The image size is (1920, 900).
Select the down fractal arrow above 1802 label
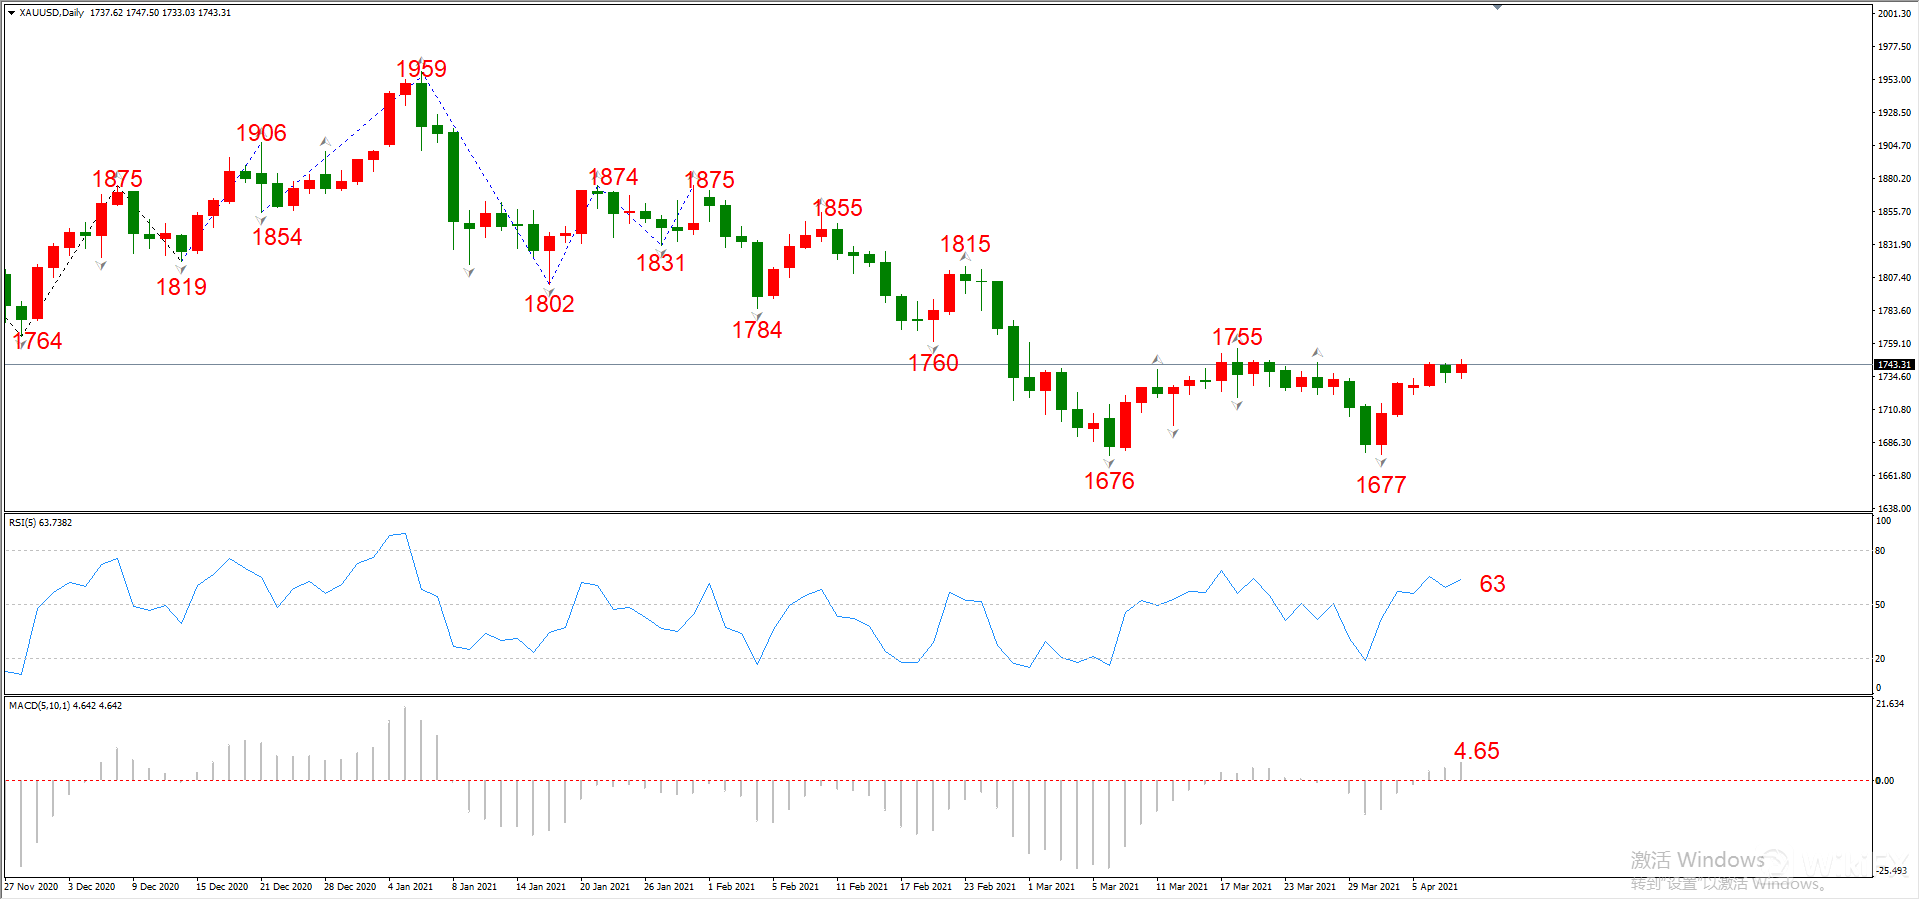point(549,290)
